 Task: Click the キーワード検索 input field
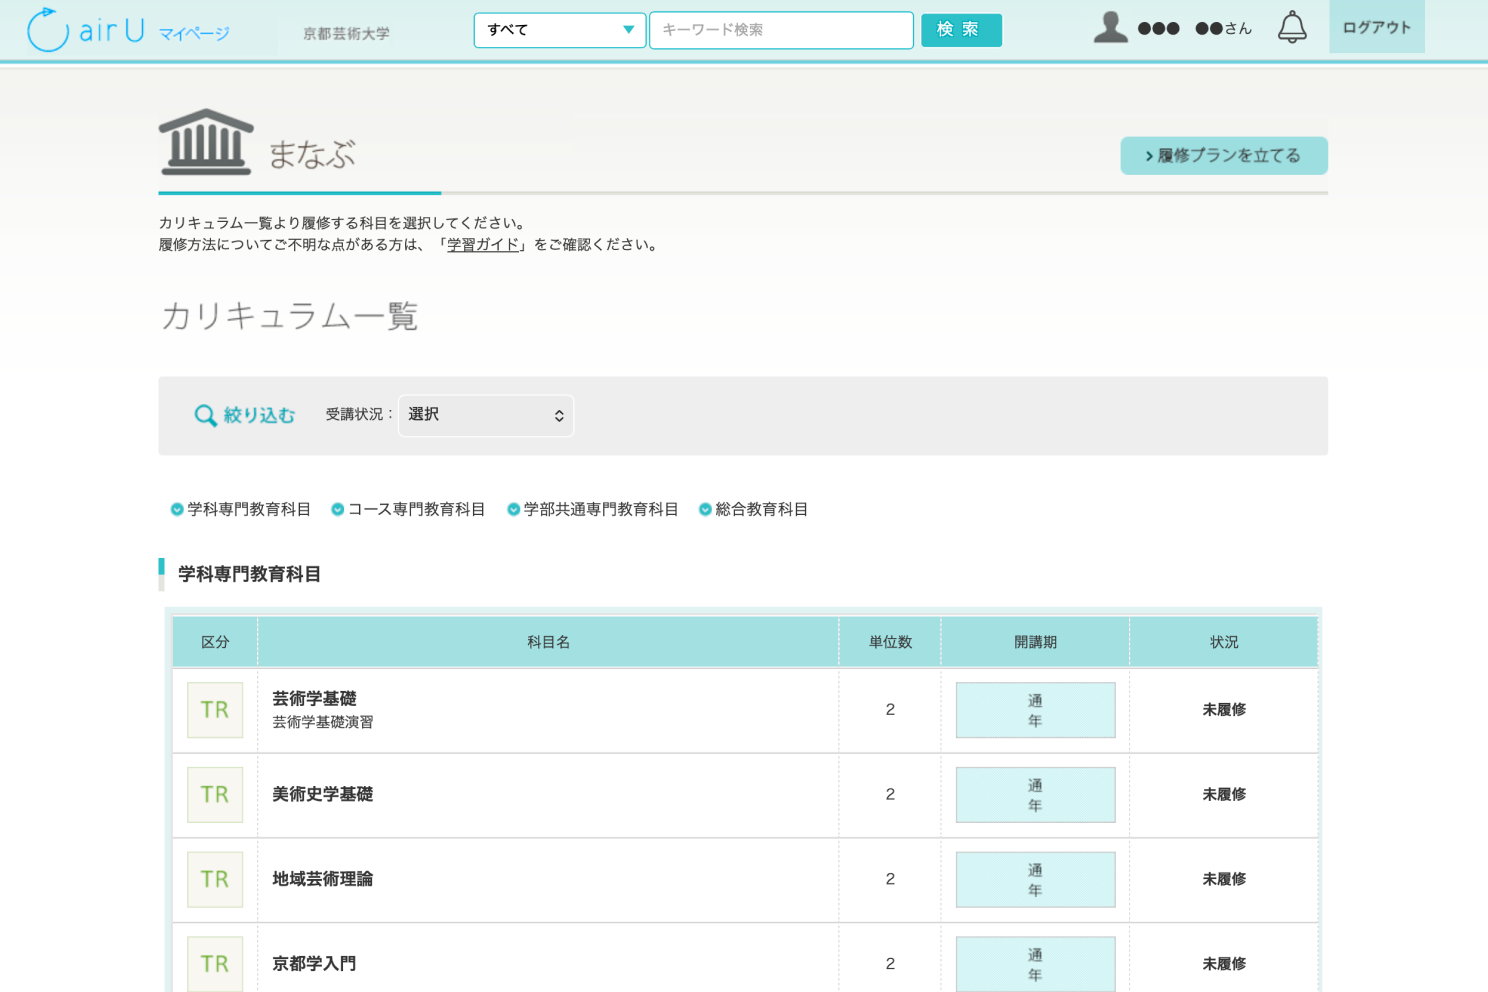(x=781, y=30)
